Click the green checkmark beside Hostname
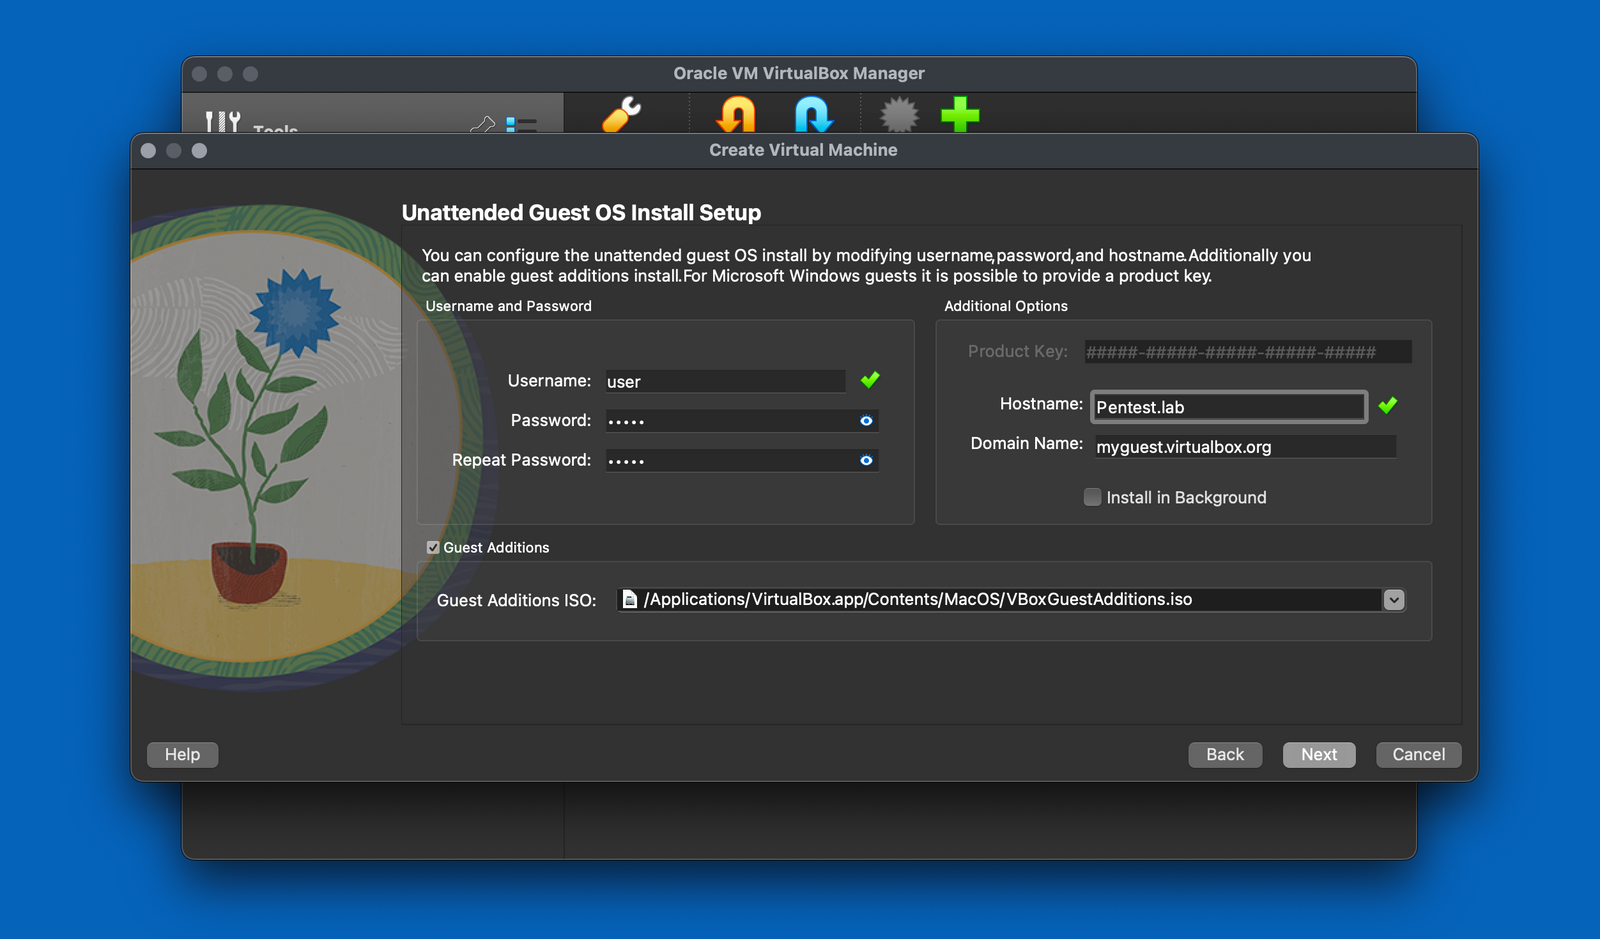This screenshot has height=939, width=1600. pyautogui.click(x=1386, y=405)
